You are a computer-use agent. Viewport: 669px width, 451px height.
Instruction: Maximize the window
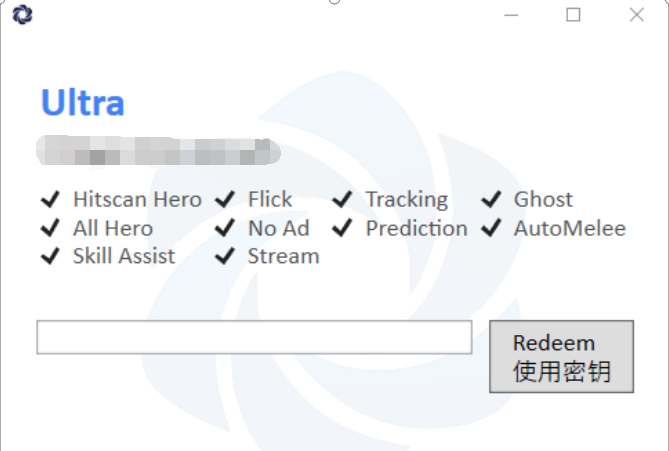(x=573, y=15)
